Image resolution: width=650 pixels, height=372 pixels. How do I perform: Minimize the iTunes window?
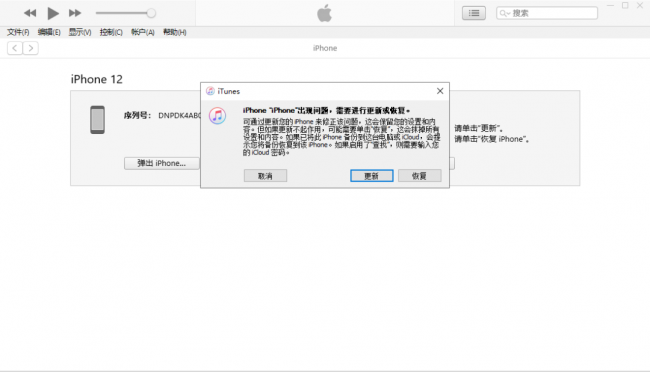coord(610,5)
